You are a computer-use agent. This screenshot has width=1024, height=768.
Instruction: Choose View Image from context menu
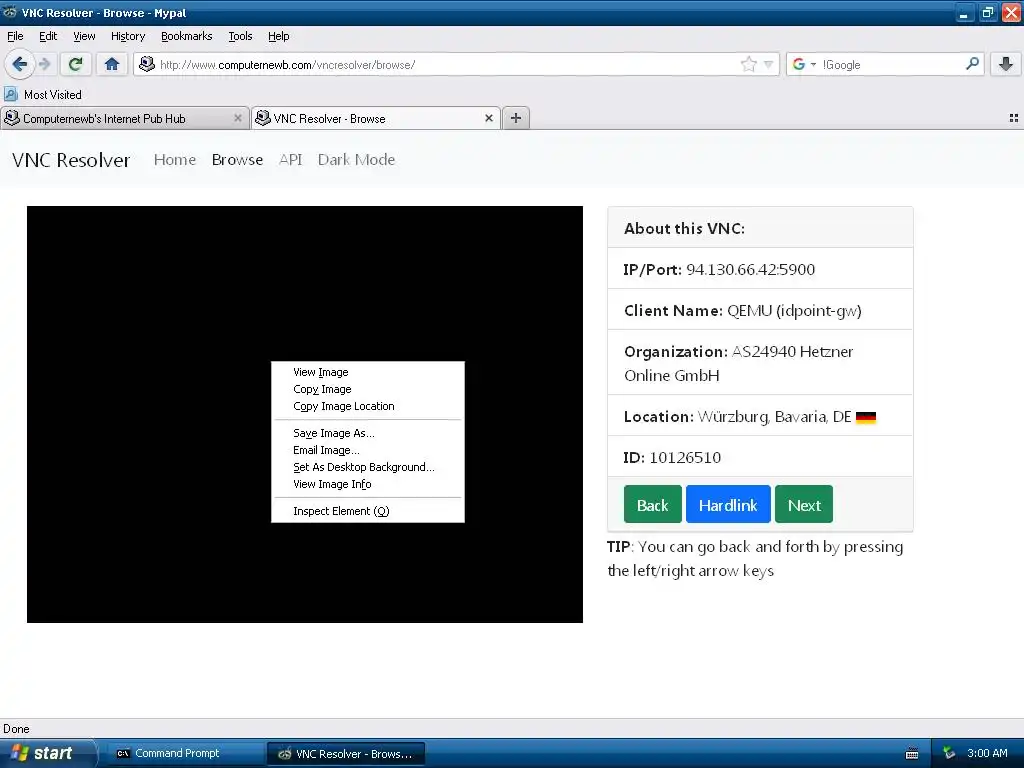pyautogui.click(x=368, y=372)
